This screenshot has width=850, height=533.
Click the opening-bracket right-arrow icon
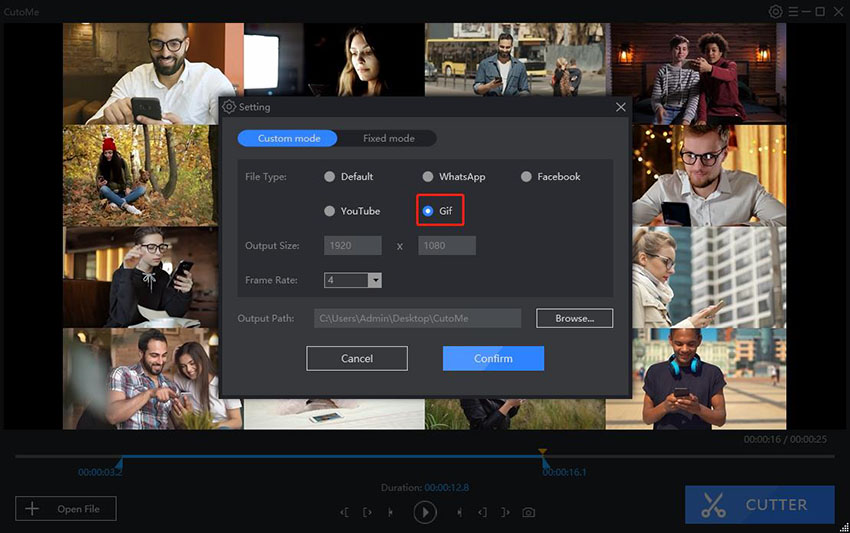click(x=367, y=512)
